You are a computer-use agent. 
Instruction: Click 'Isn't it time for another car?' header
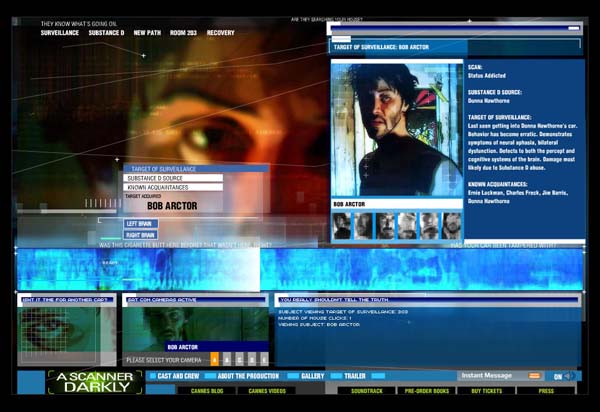(65, 300)
